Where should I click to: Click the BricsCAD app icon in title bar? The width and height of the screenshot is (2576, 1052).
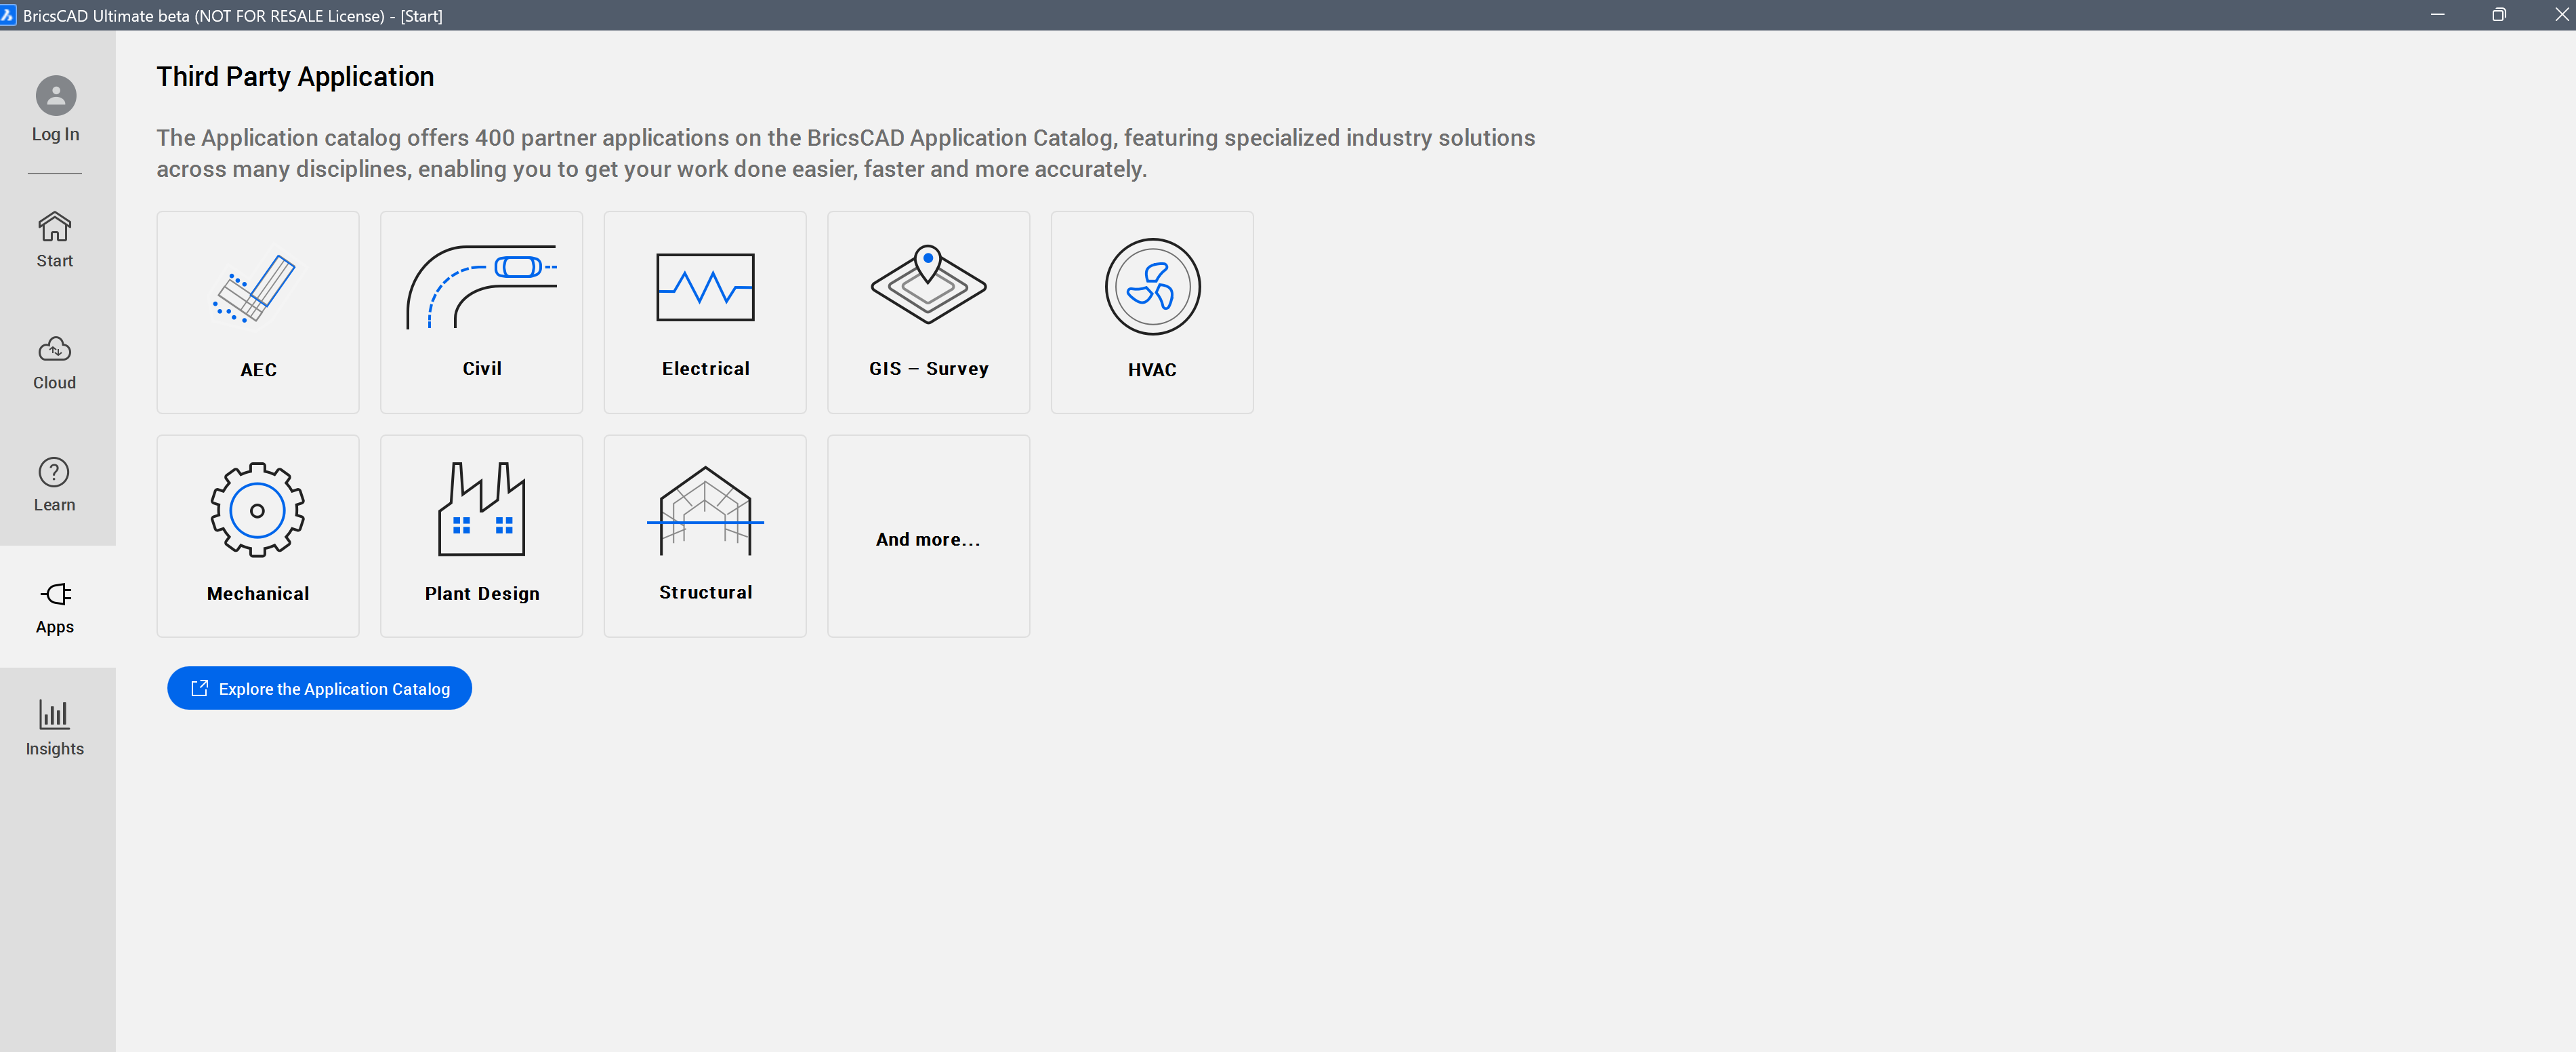9,15
